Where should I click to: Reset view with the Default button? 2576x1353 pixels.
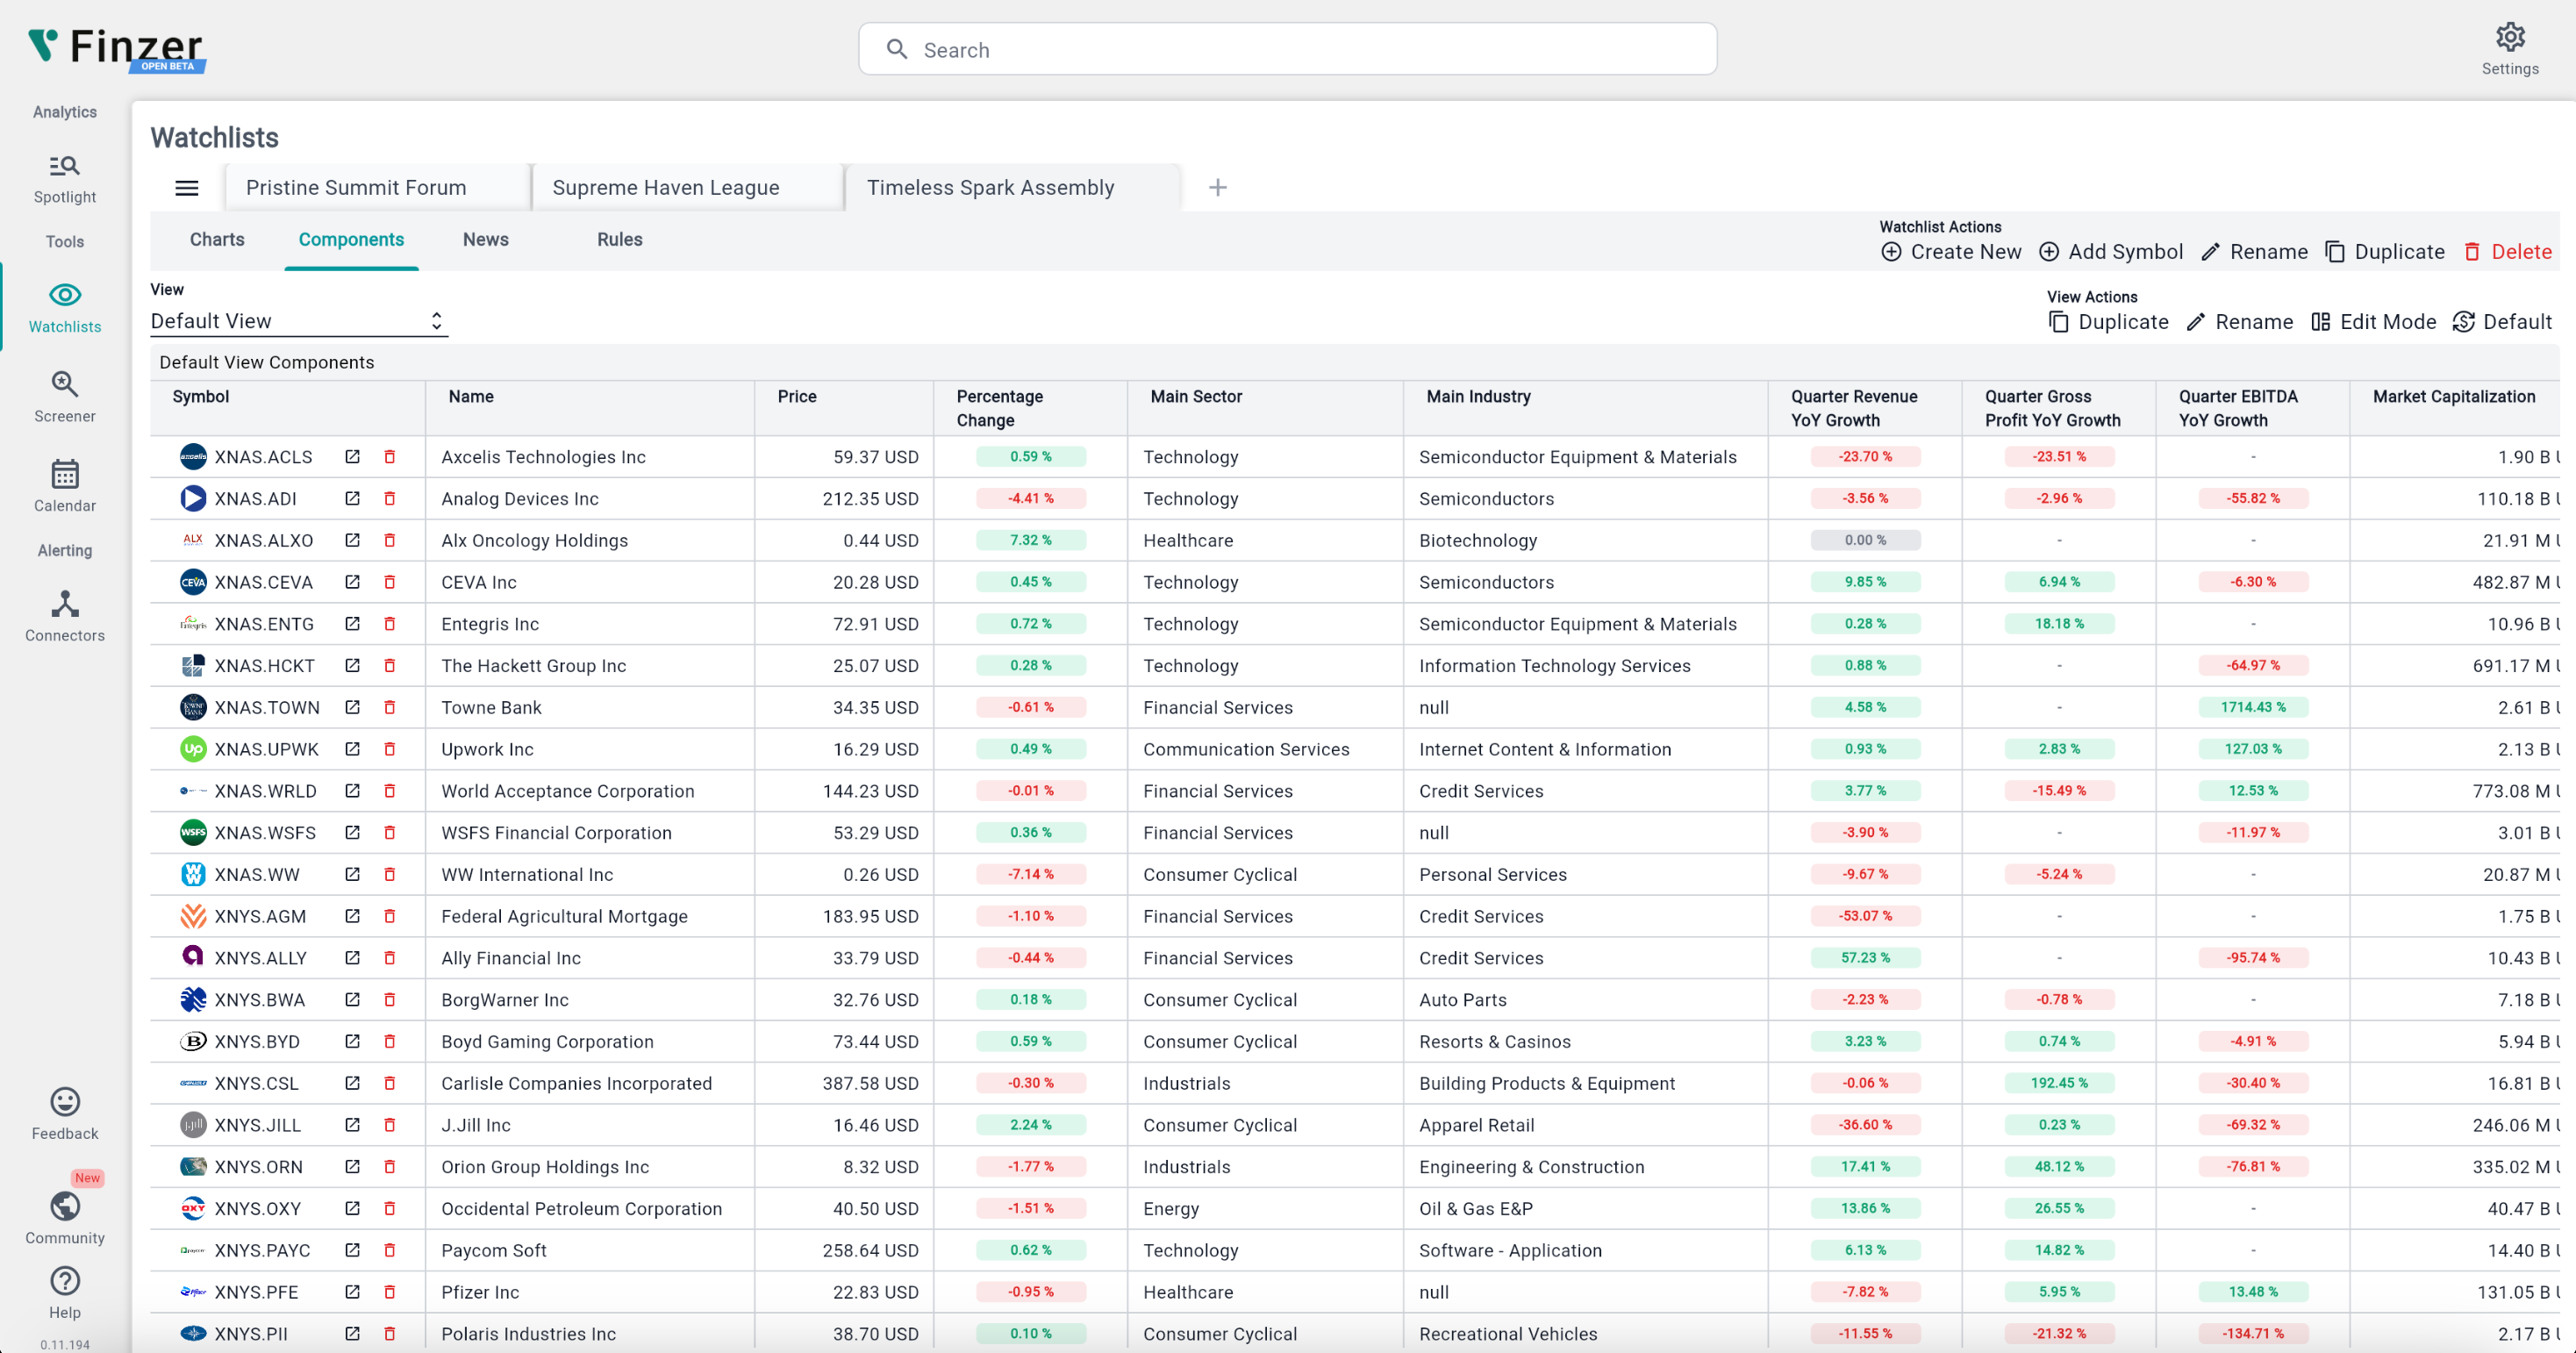point(2503,322)
